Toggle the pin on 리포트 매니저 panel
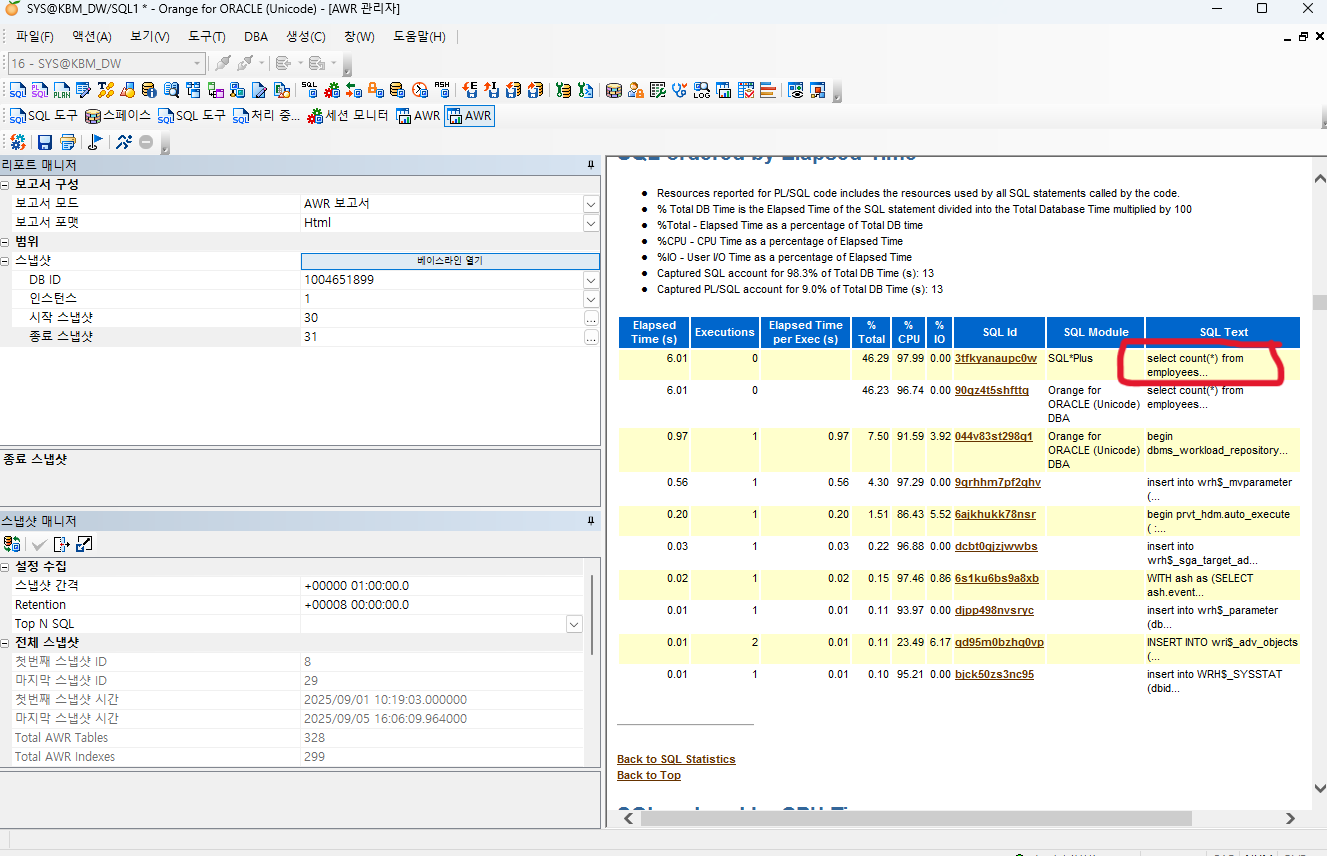The image size is (1327, 856). click(x=590, y=165)
